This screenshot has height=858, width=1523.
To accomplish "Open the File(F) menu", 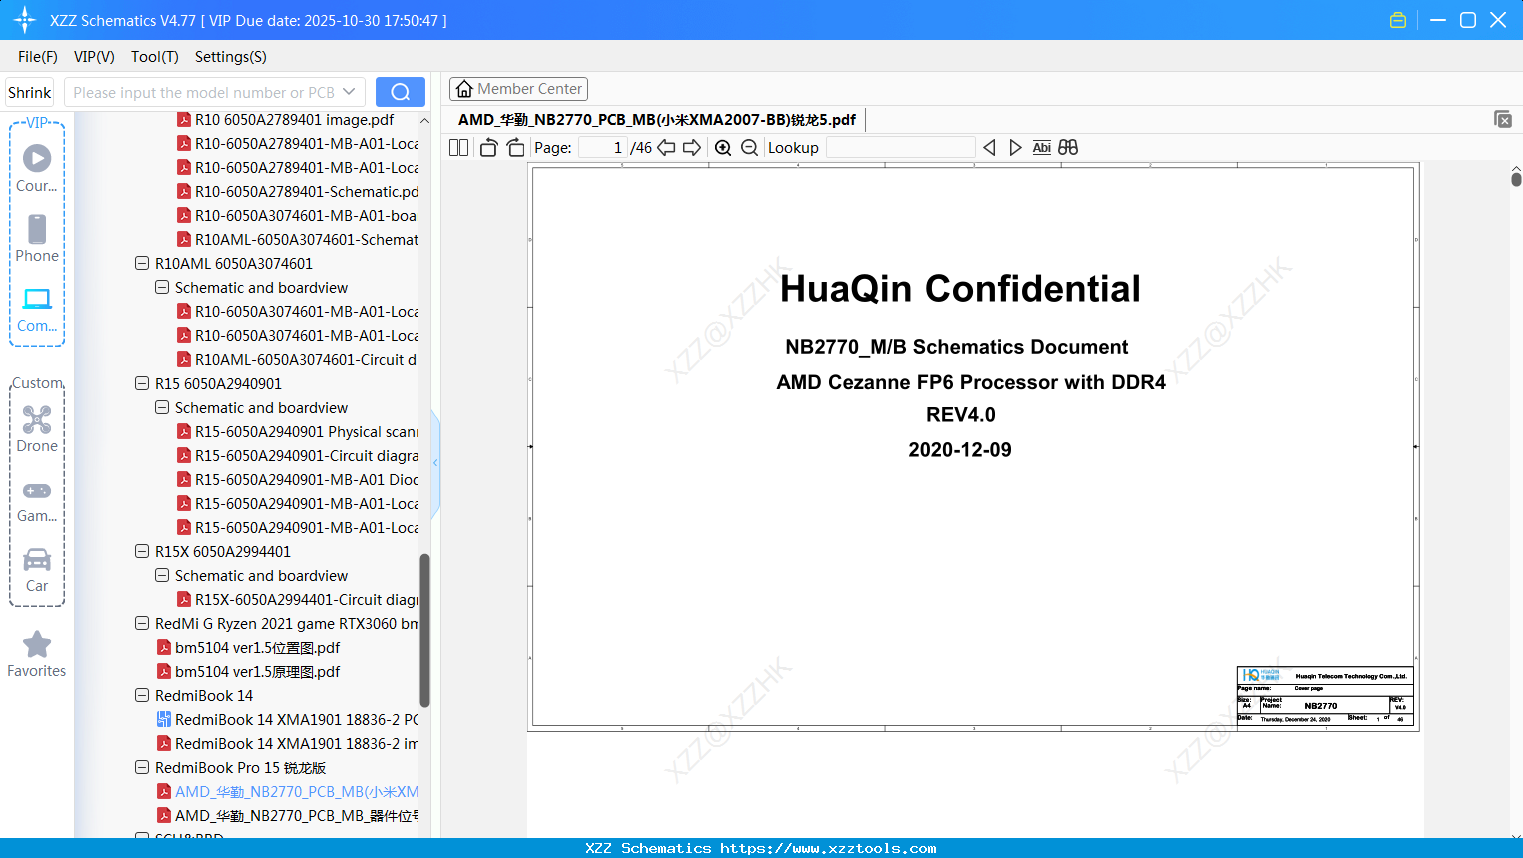I will pyautogui.click(x=38, y=57).
